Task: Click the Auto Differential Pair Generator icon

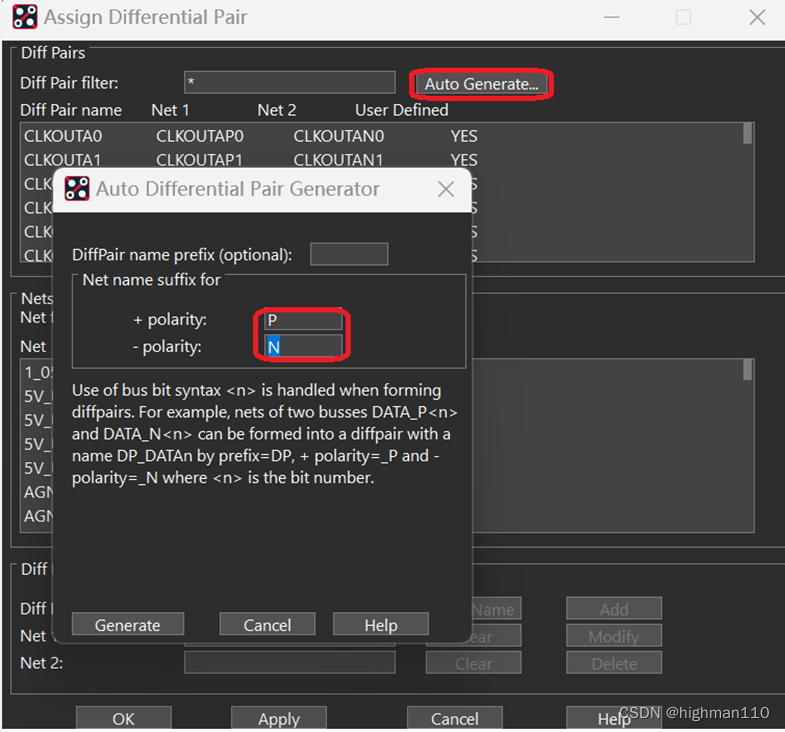Action: coord(79,189)
